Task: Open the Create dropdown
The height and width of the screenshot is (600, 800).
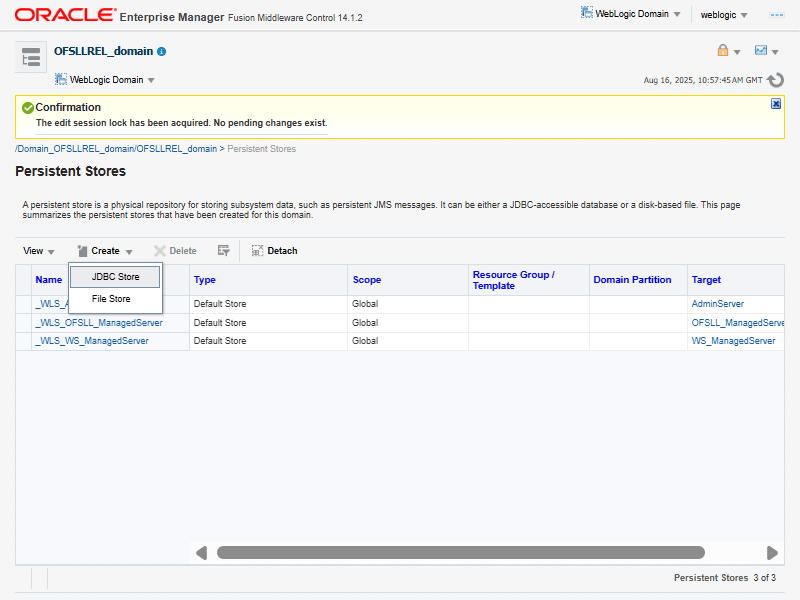Action: (x=105, y=251)
